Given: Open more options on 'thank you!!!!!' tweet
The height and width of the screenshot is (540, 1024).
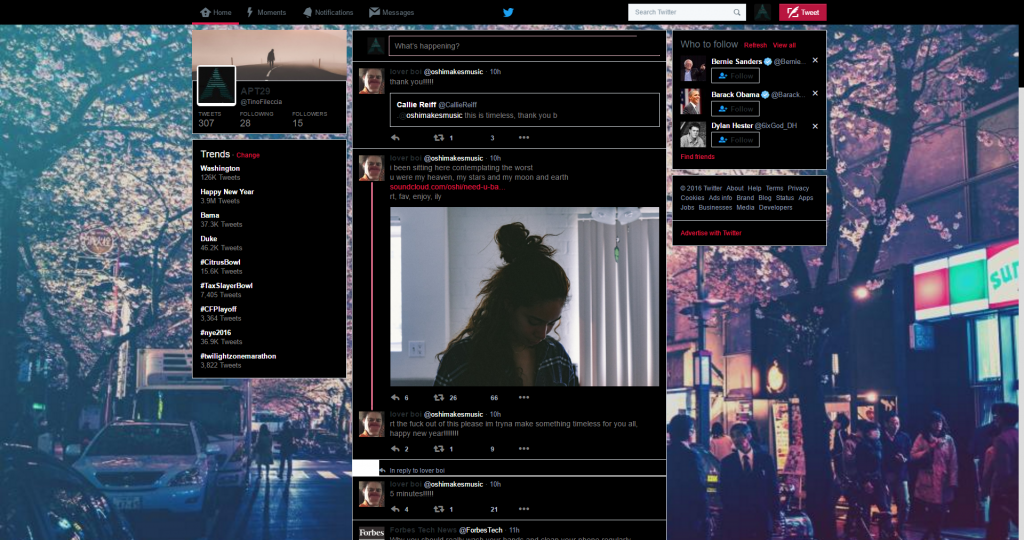Looking at the screenshot, I should pos(524,138).
